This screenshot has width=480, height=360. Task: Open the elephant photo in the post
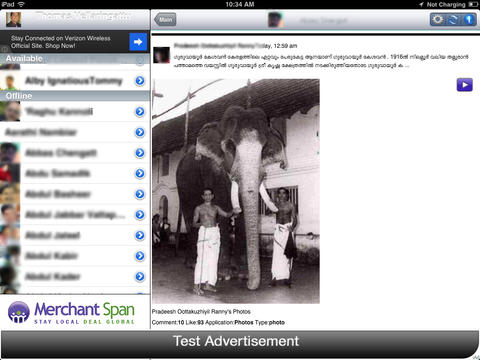click(x=236, y=191)
